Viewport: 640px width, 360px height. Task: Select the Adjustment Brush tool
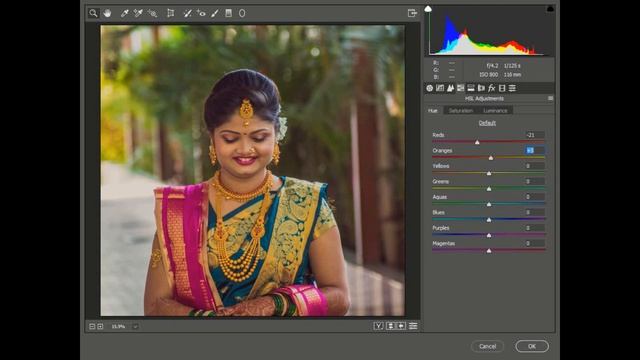pyautogui.click(x=215, y=13)
